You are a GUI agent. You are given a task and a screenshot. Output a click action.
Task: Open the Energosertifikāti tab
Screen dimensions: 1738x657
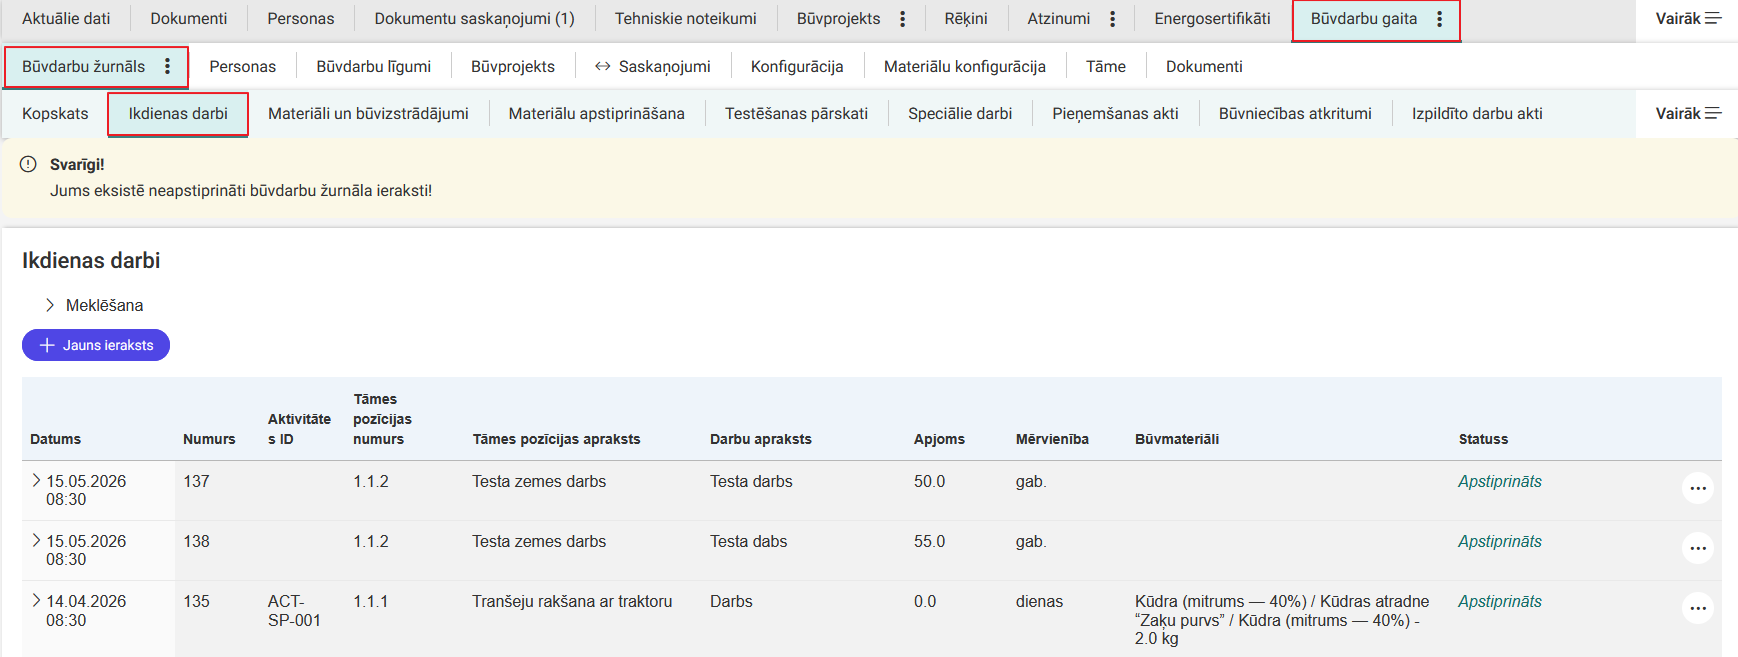1212,18
